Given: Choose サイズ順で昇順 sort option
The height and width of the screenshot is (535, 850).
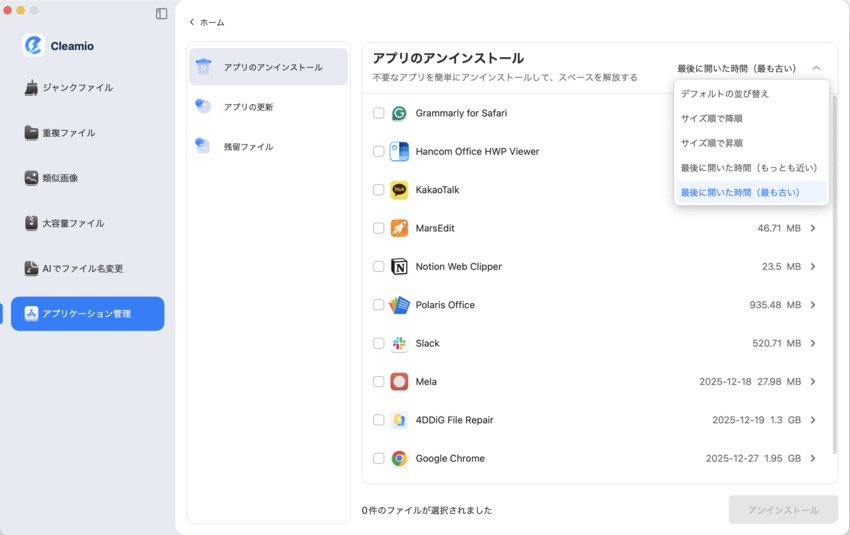Looking at the screenshot, I should tap(751, 143).
